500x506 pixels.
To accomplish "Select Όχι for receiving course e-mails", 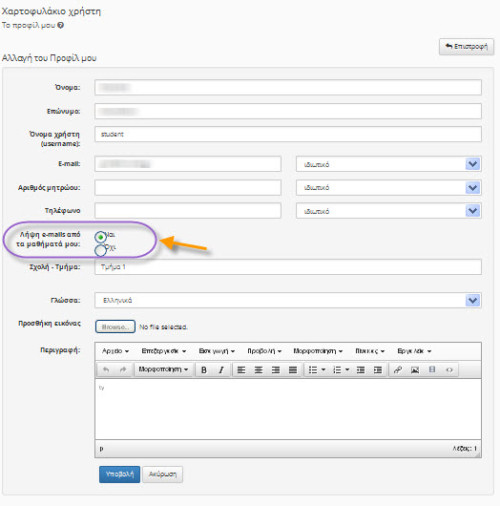I will point(100,250).
